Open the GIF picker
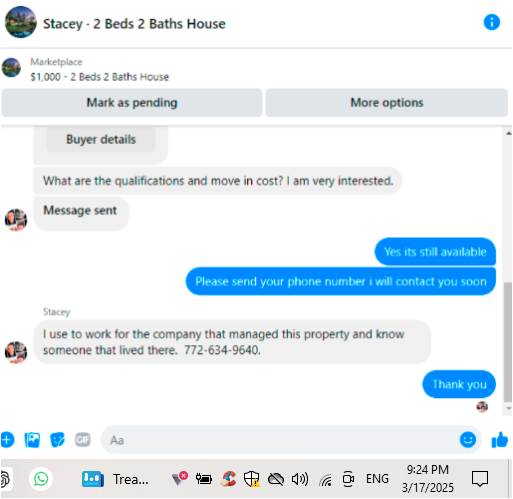Image resolution: width=513 pixels, height=499 pixels. click(x=83, y=440)
